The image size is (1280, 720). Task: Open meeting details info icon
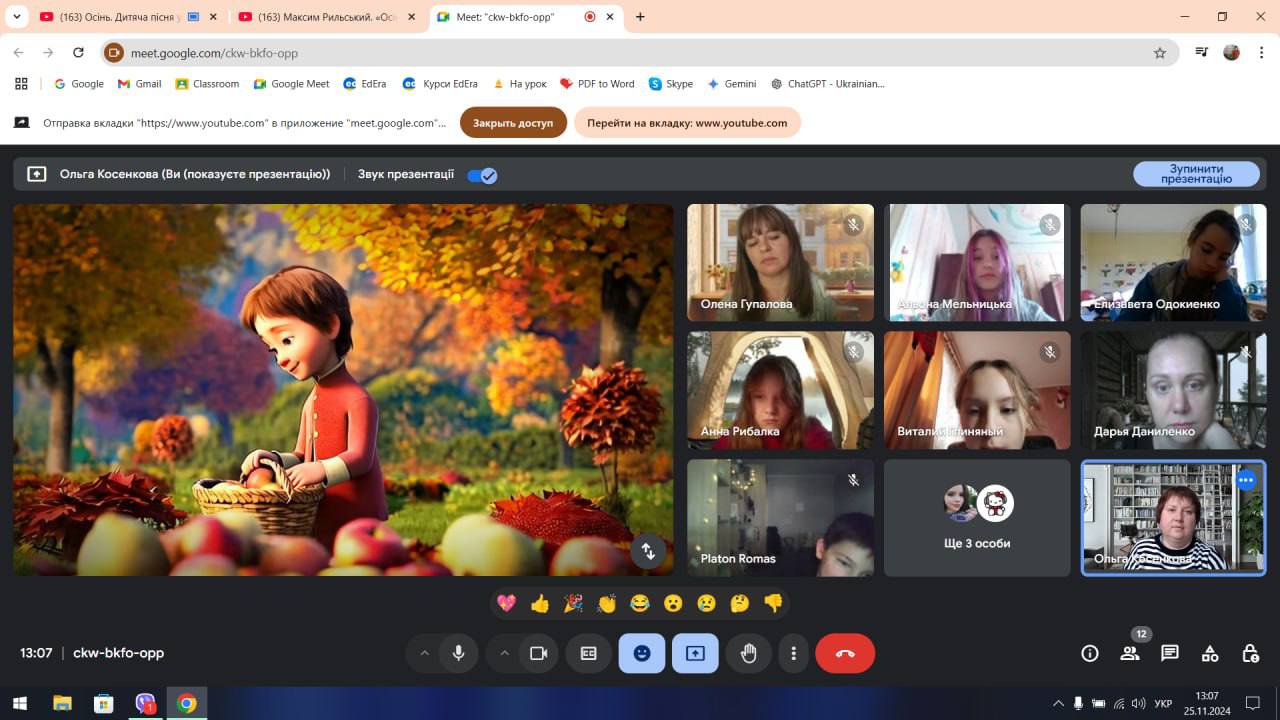tap(1090, 653)
